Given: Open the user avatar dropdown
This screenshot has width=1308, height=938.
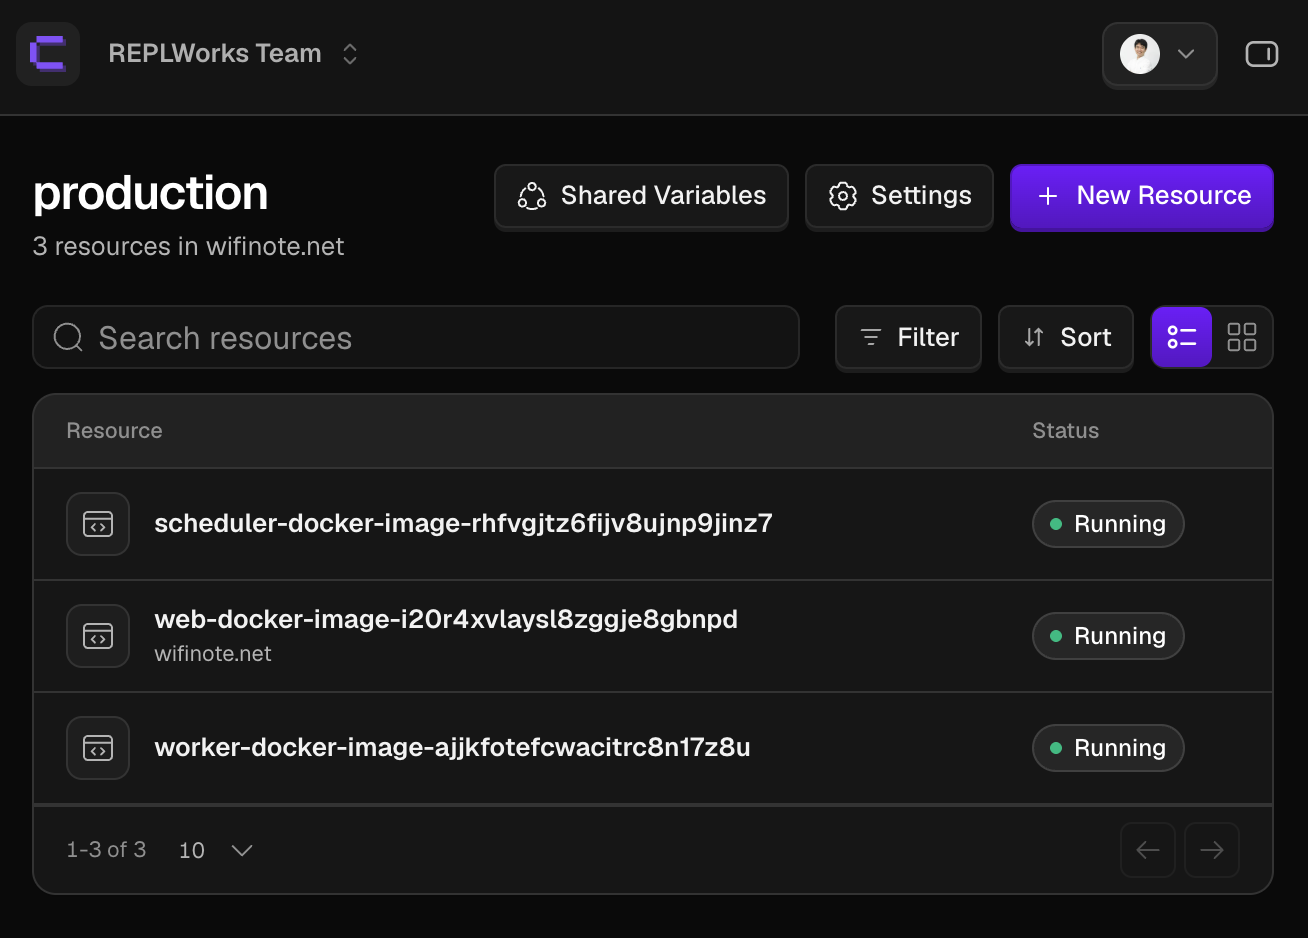Looking at the screenshot, I should tap(1159, 54).
